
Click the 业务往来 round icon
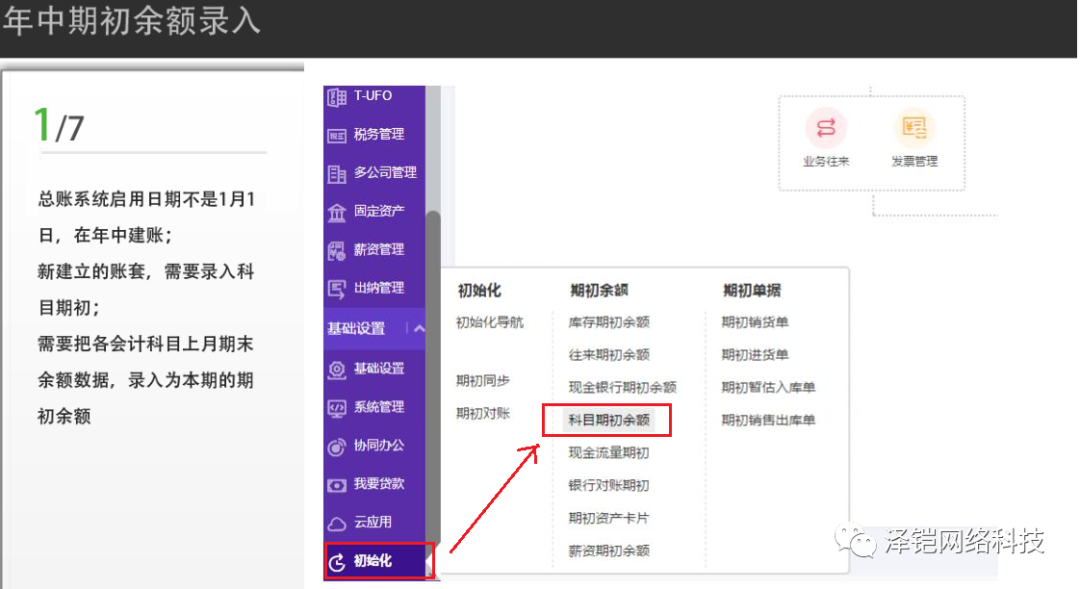tap(826, 128)
